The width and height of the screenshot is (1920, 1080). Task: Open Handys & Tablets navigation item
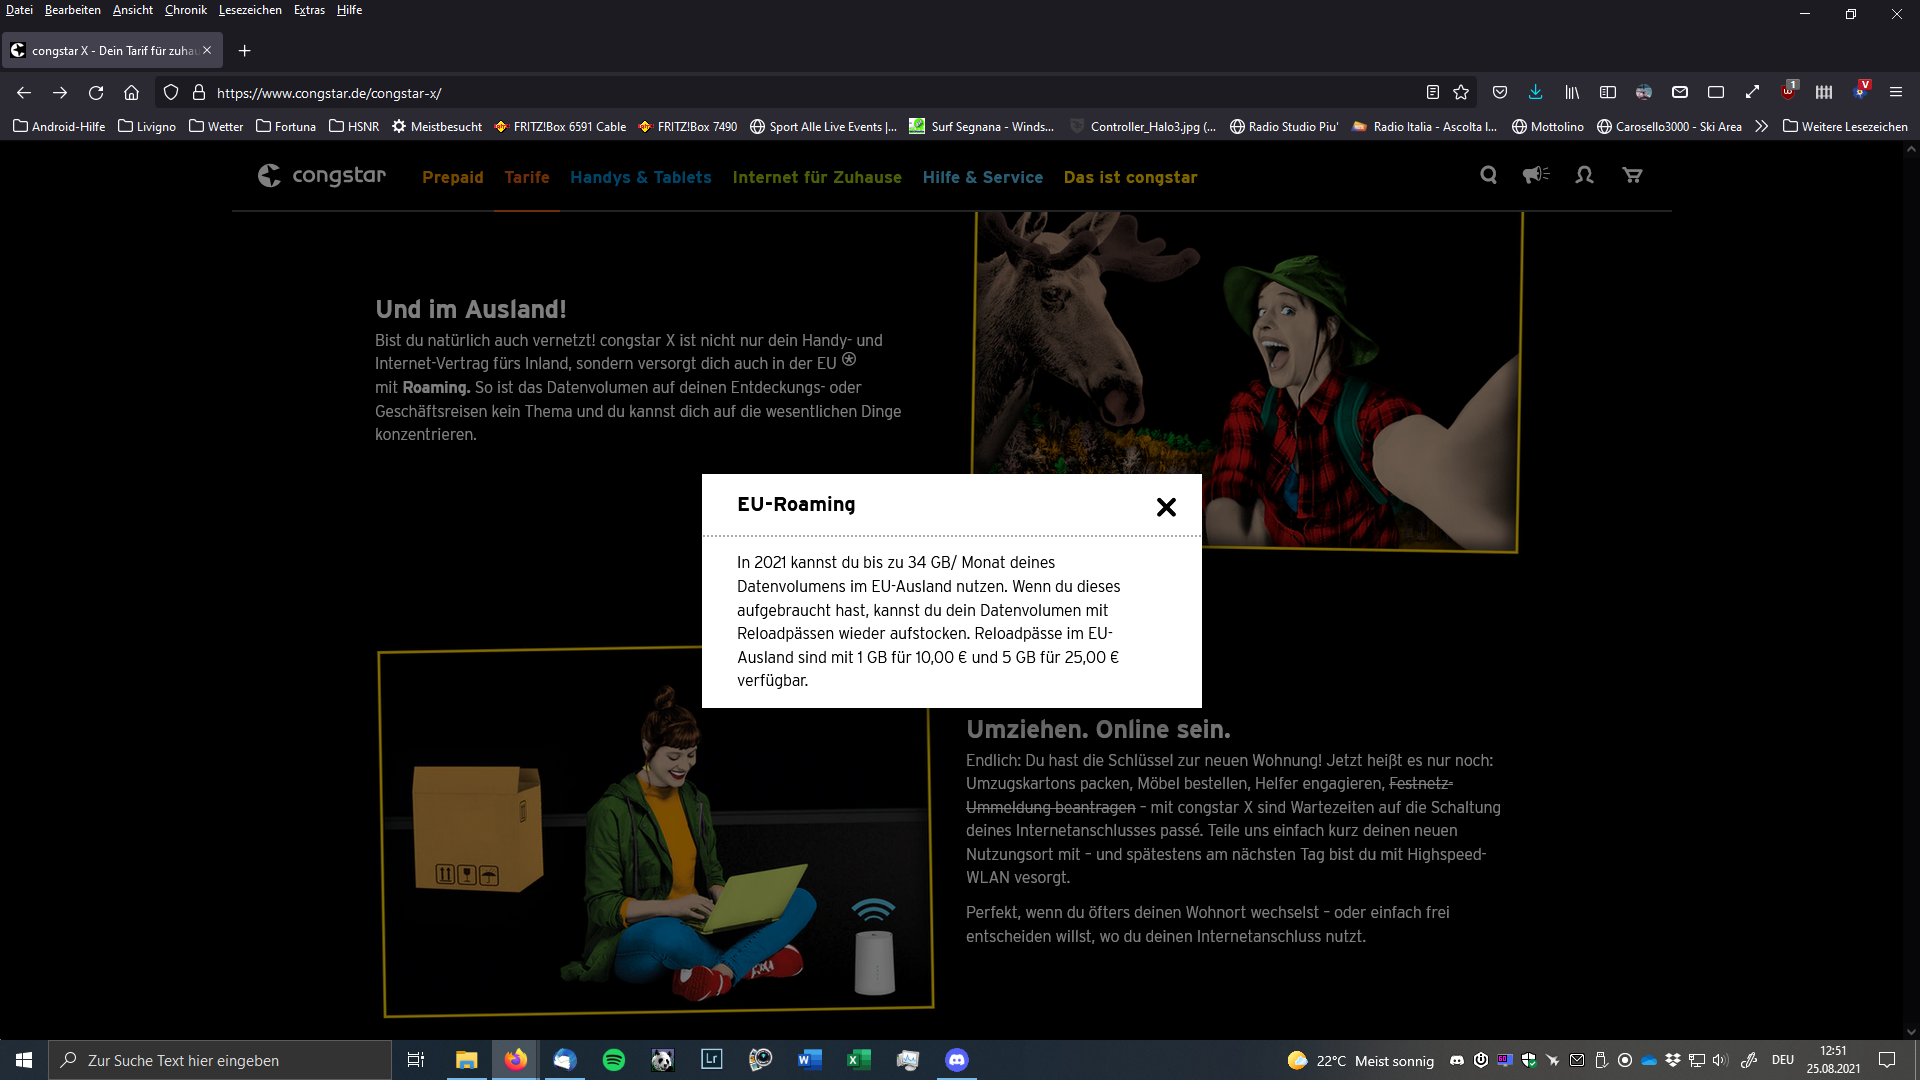click(x=641, y=177)
